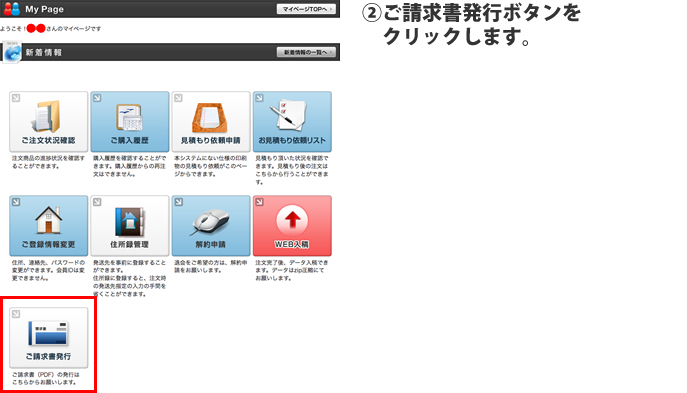Click the ご請求書(PDF)の発行は description text

pyautogui.click(x=46, y=379)
